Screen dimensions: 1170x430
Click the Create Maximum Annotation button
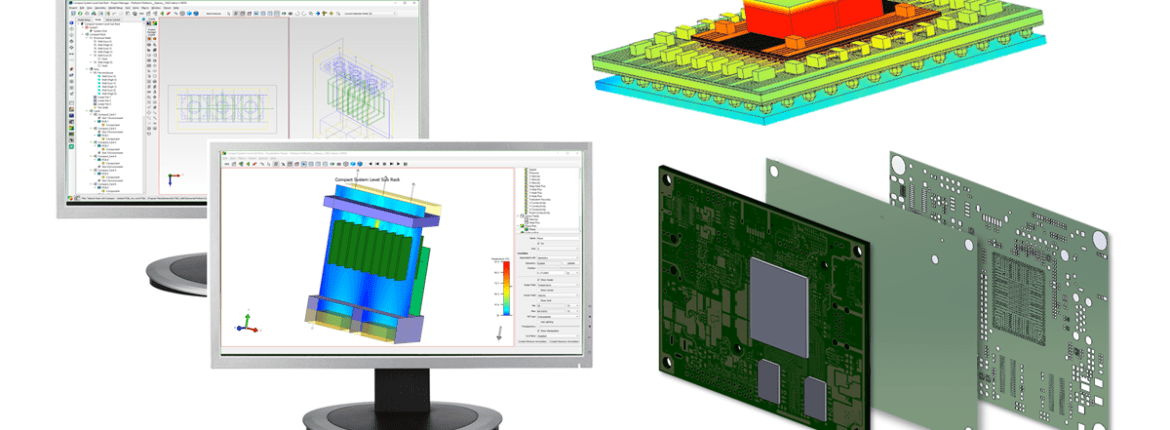[563, 342]
